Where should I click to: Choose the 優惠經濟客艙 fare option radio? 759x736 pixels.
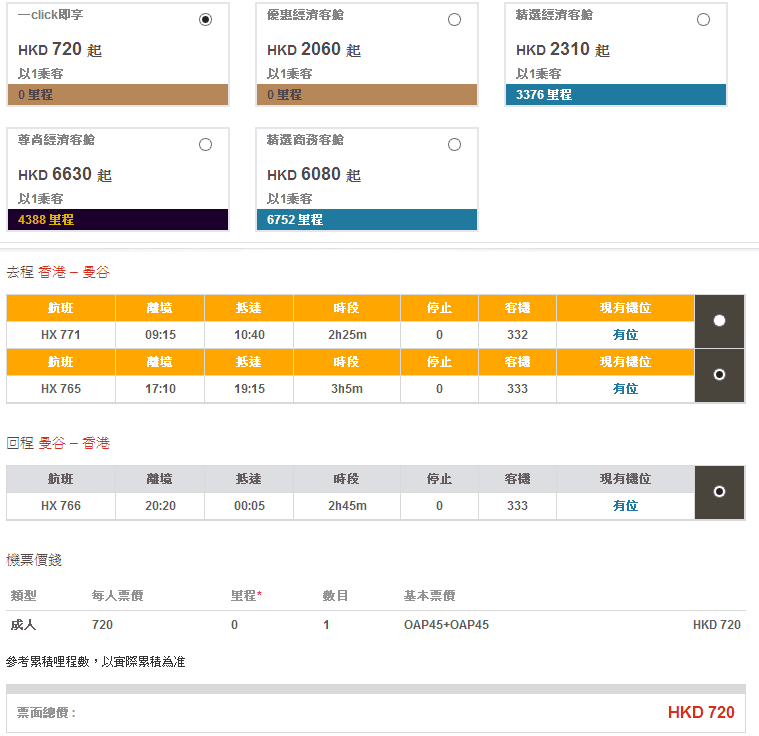pos(454,20)
